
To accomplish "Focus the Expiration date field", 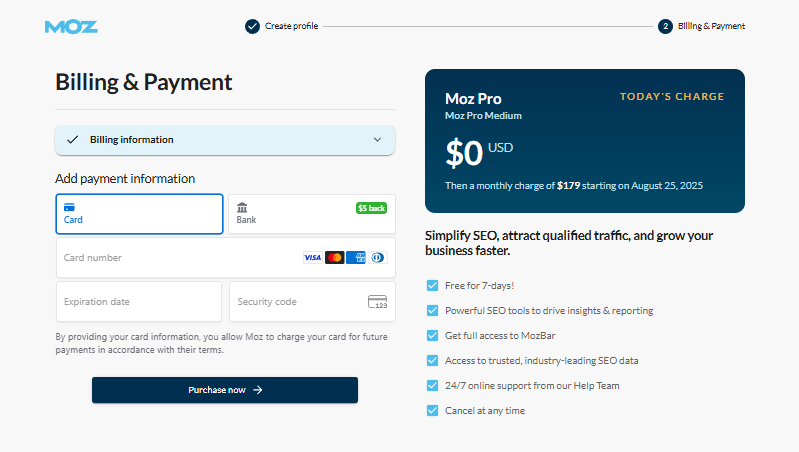I will click(x=139, y=302).
